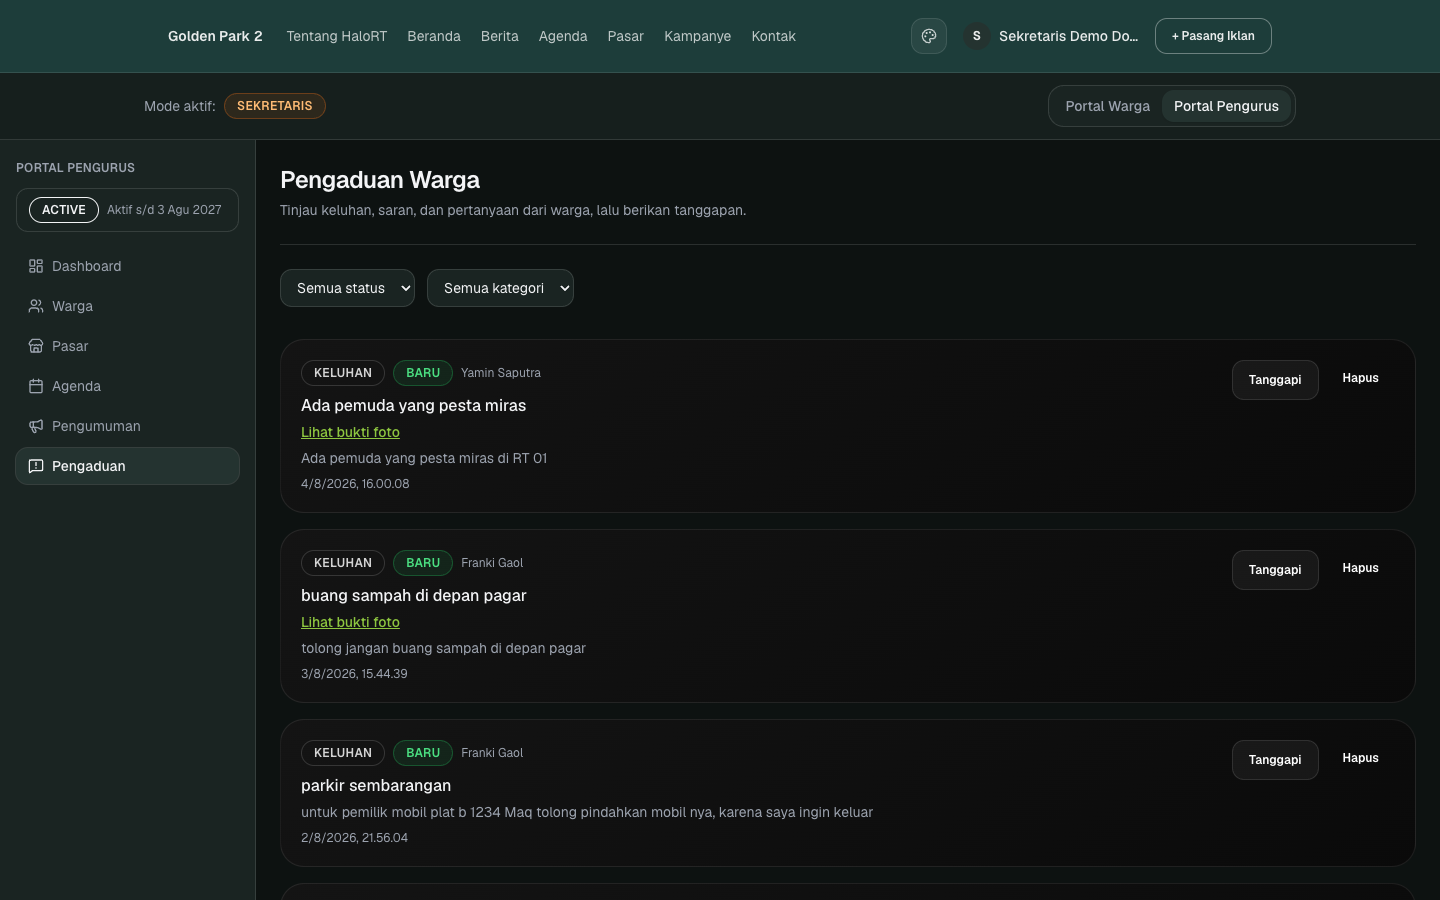Click the timestamp 3/8/2026, 15.44.39
This screenshot has height=900, width=1440.
pos(354,674)
